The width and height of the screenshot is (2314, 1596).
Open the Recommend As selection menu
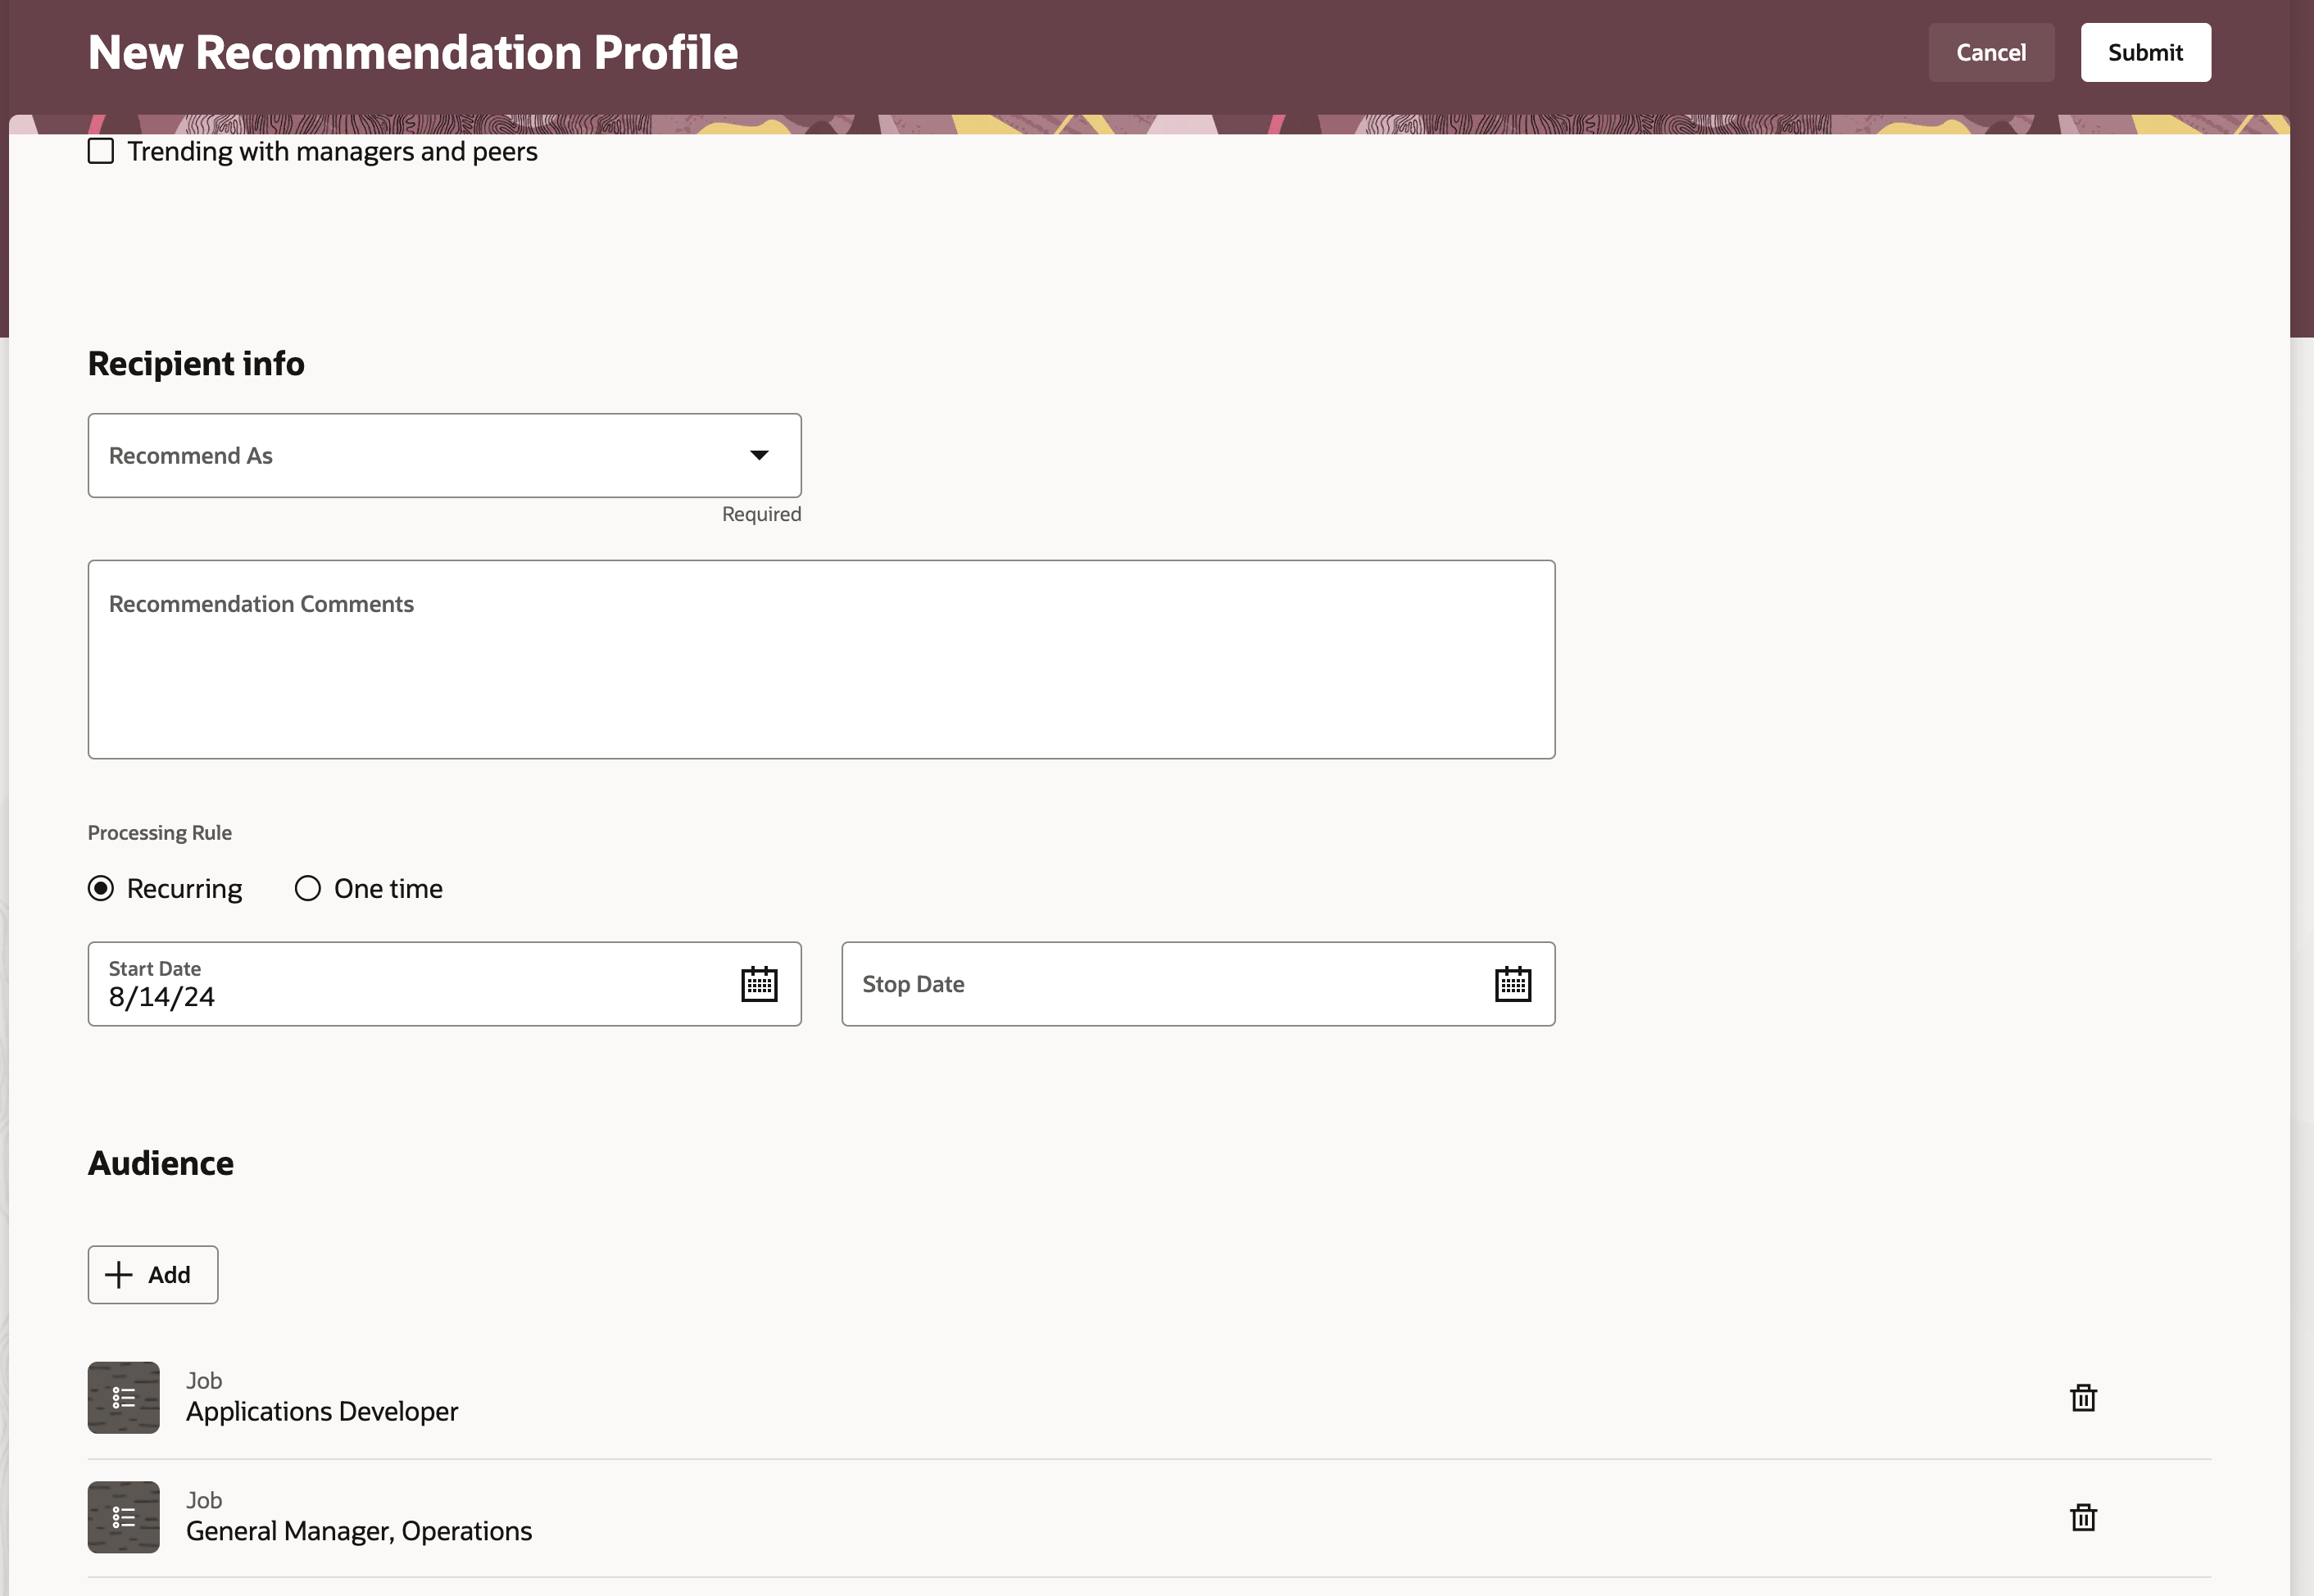[x=445, y=456]
